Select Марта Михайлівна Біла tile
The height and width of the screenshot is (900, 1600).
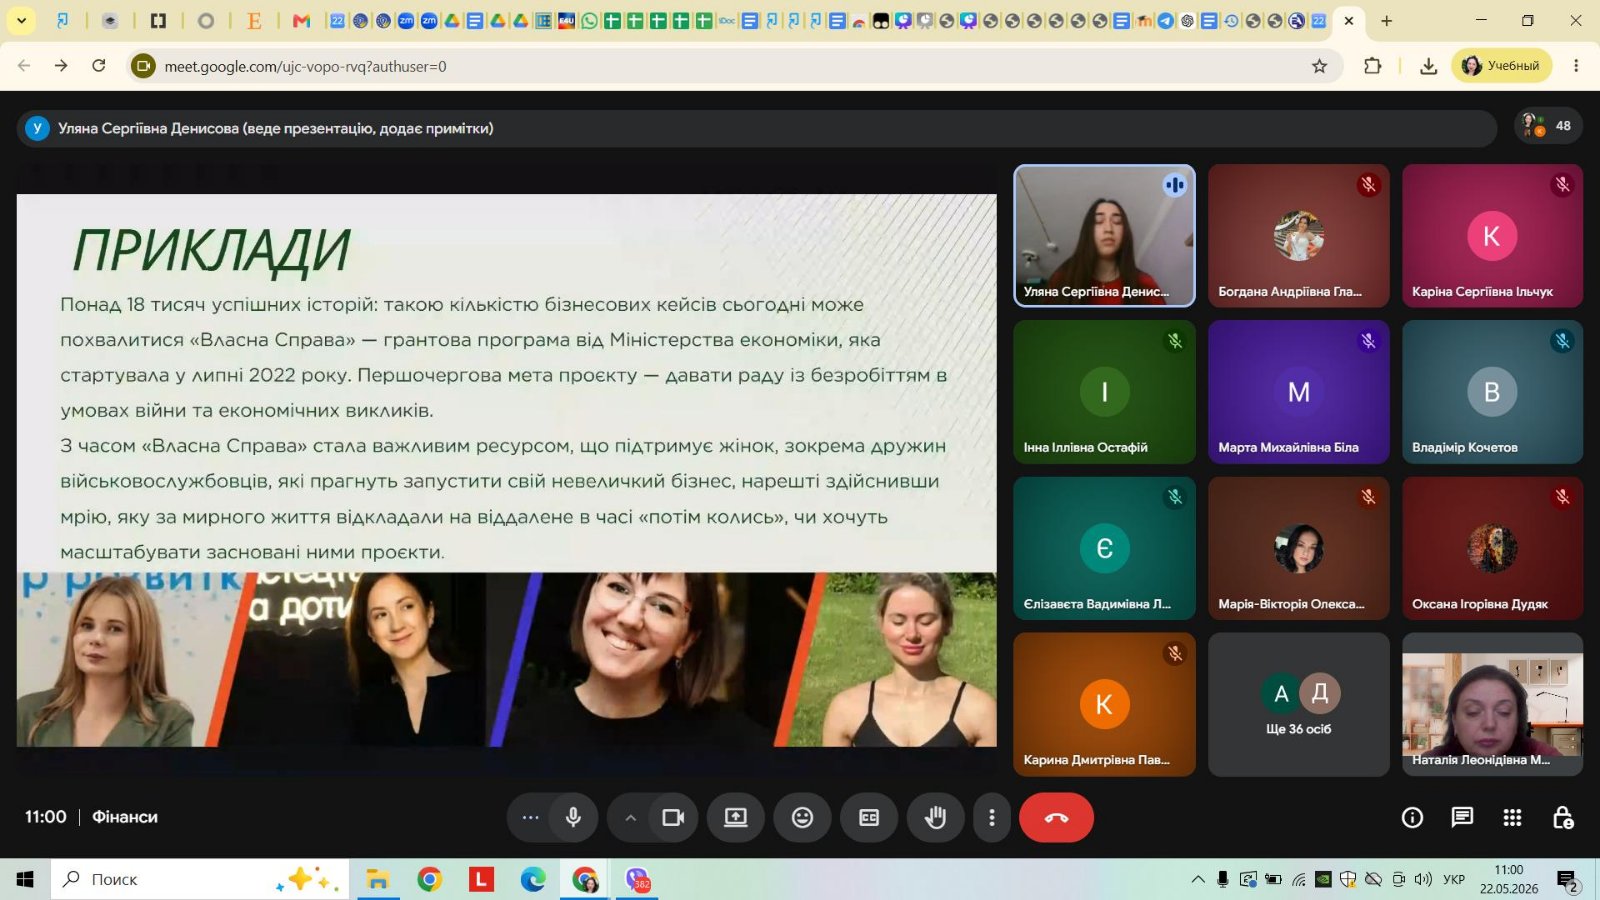click(1298, 392)
